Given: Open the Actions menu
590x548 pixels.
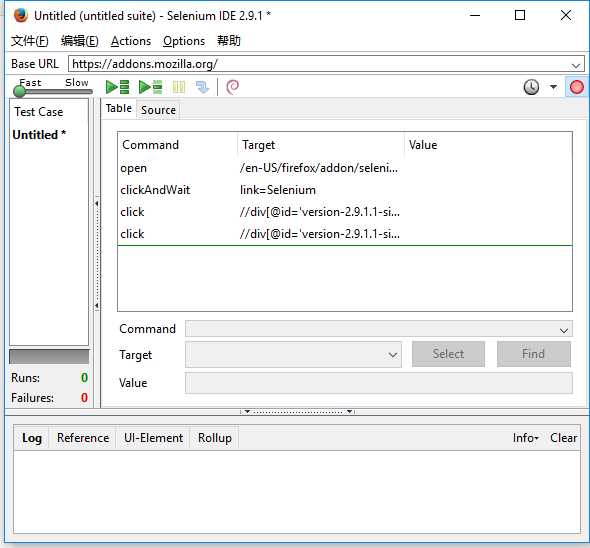Looking at the screenshot, I should pyautogui.click(x=131, y=41).
